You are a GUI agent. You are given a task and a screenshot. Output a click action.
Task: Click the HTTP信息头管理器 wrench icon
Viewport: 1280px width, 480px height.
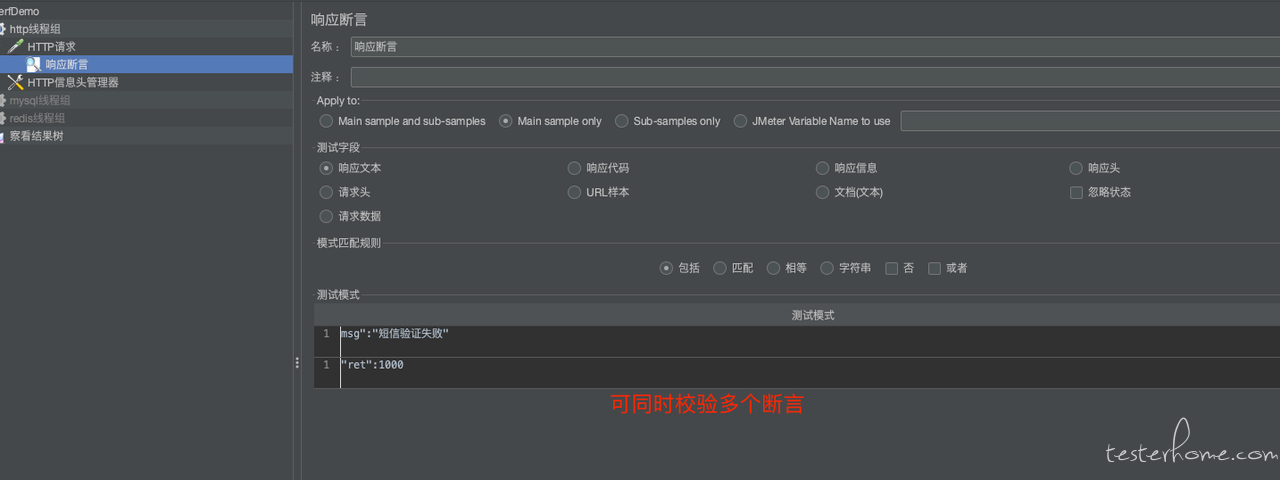point(15,82)
